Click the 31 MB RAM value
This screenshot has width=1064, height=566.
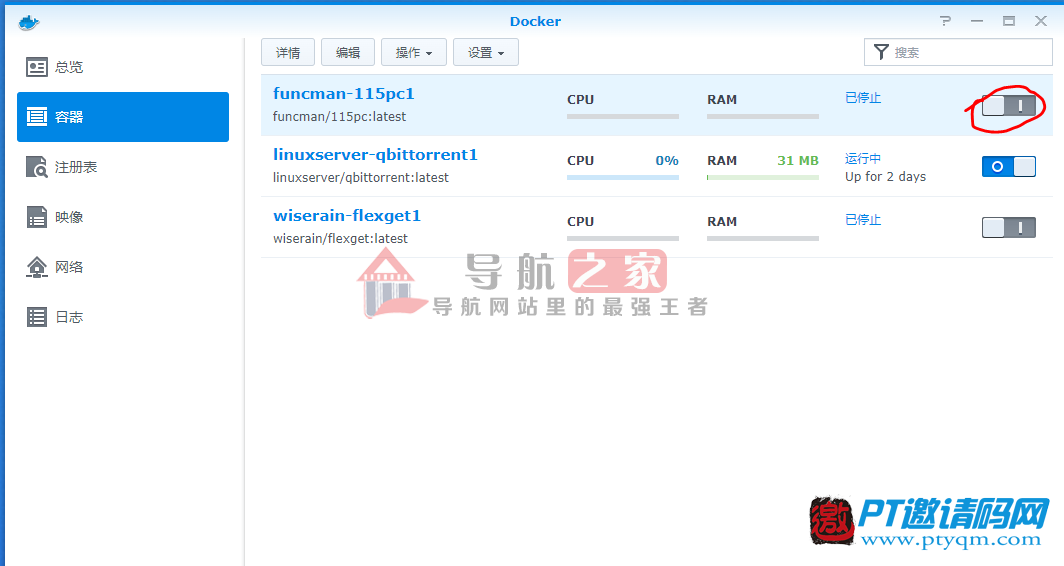(x=798, y=160)
